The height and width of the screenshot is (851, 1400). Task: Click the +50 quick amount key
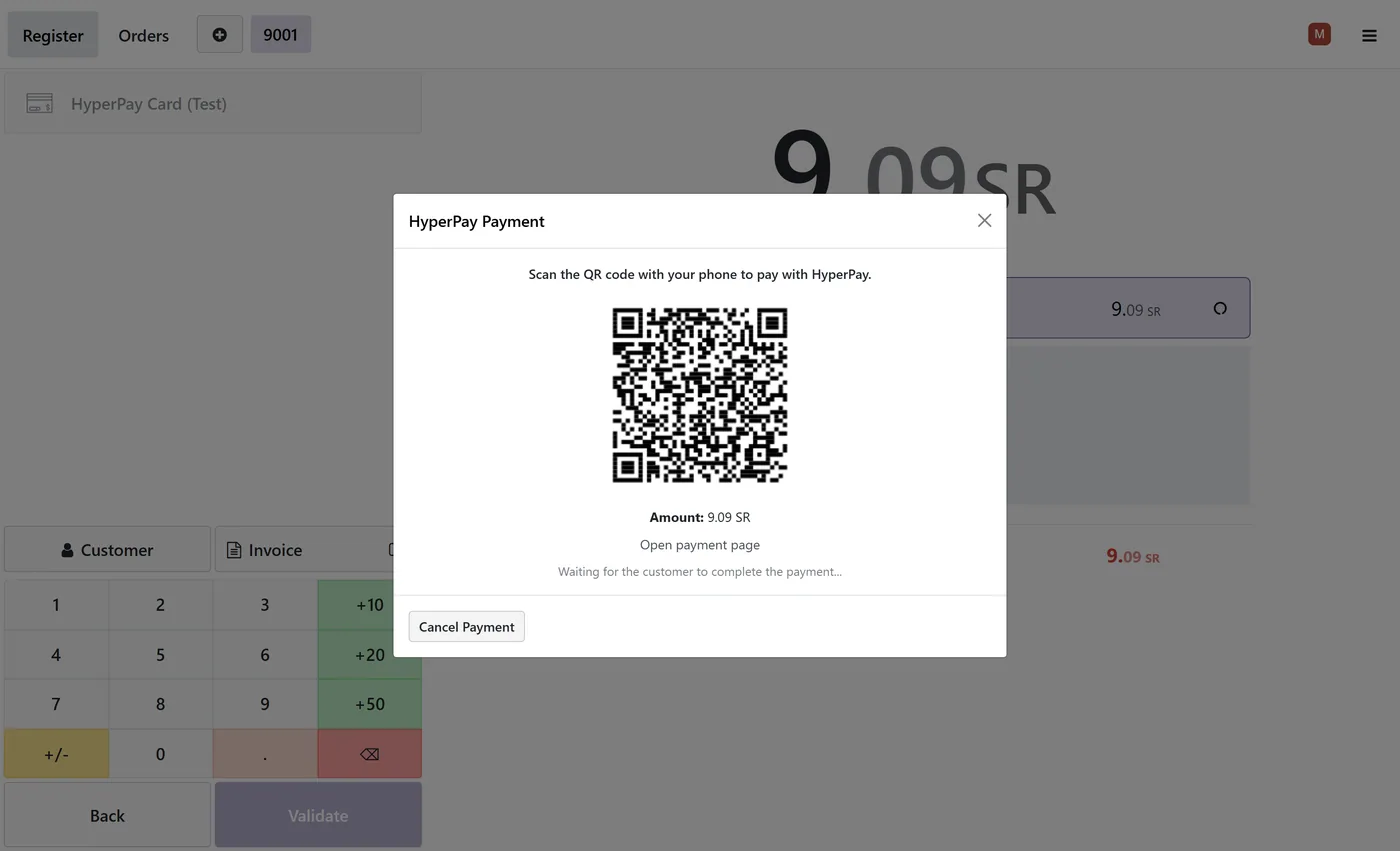369,704
